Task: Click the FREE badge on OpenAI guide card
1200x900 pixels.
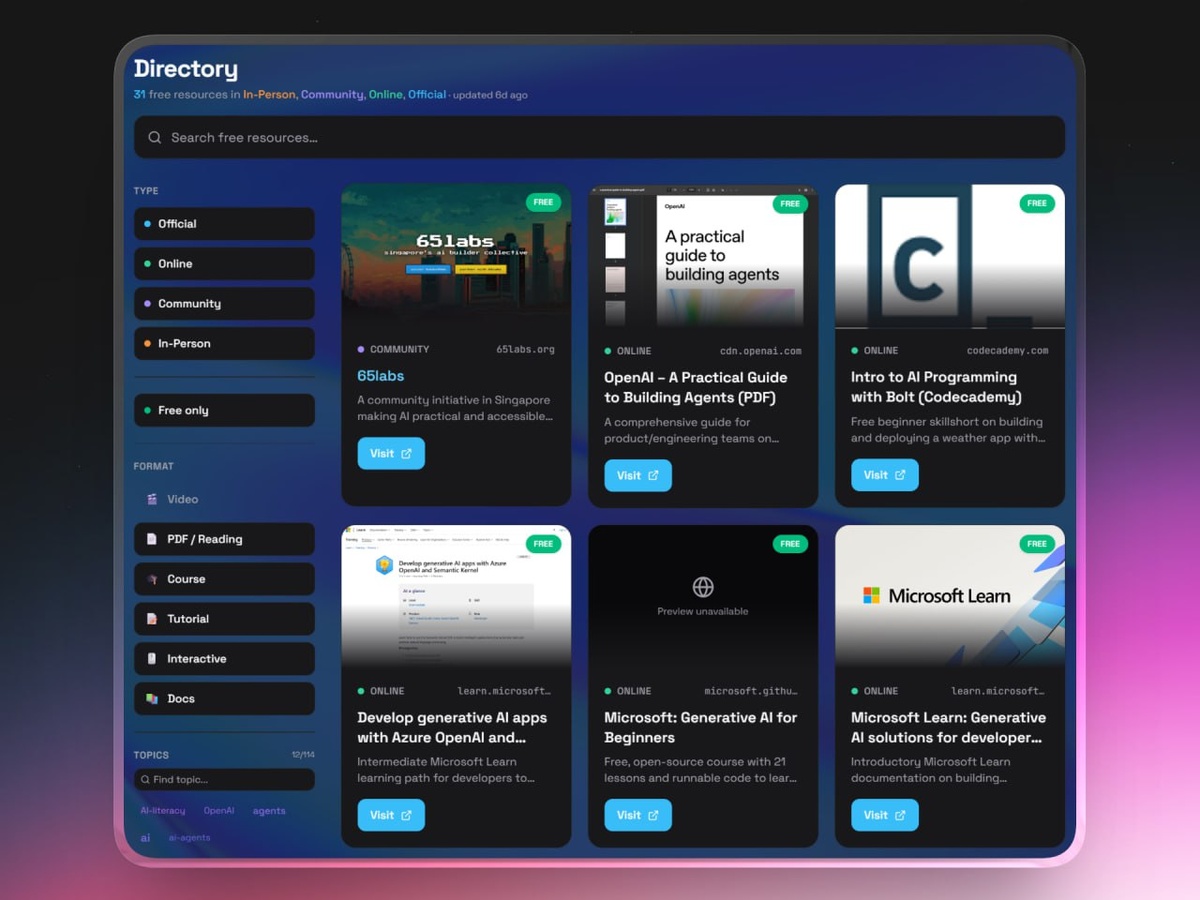Action: pos(790,204)
